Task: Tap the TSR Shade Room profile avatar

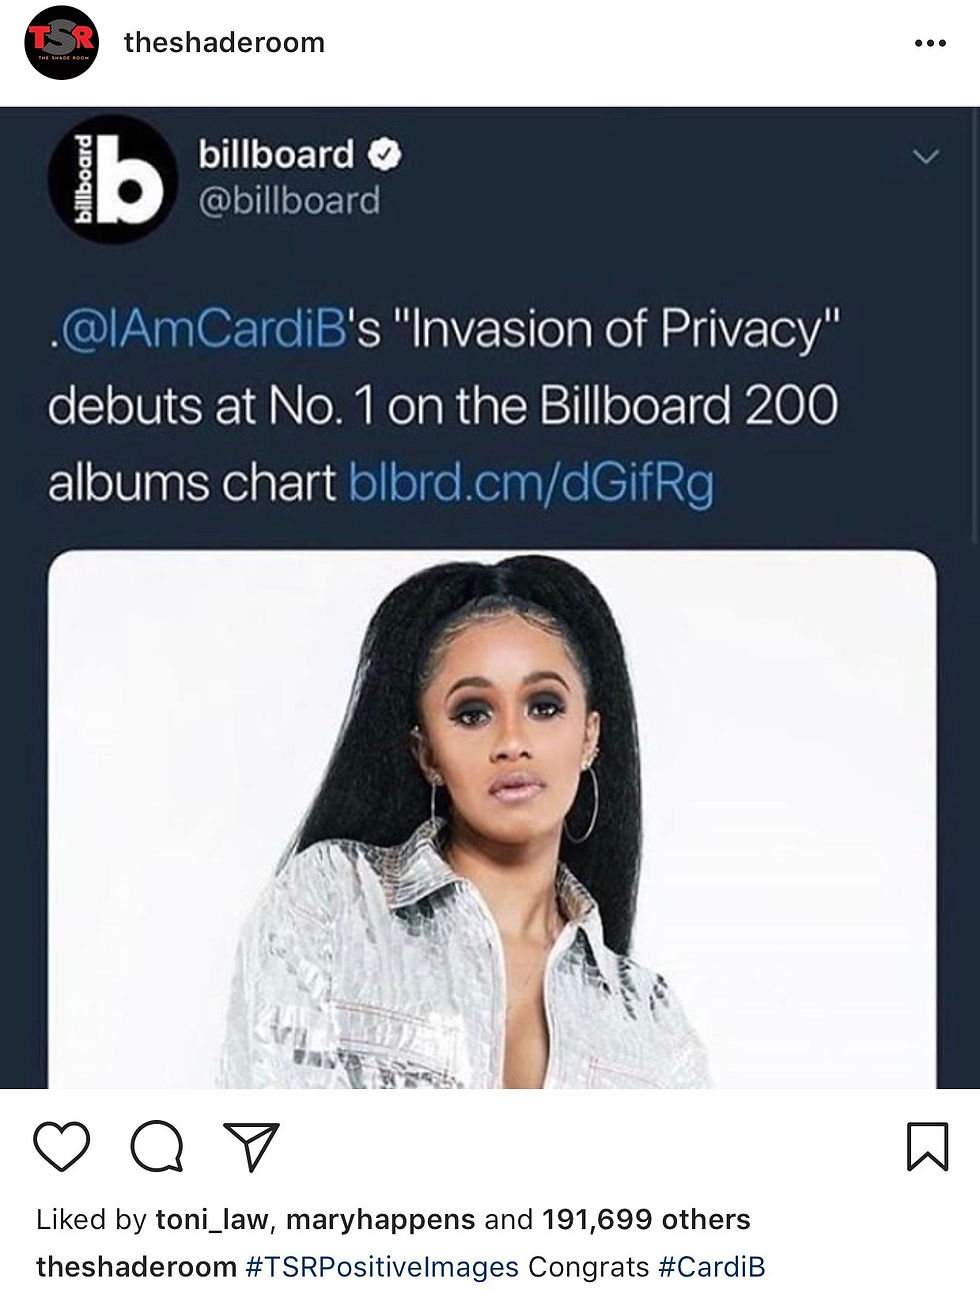Action: pyautogui.click(x=61, y=42)
